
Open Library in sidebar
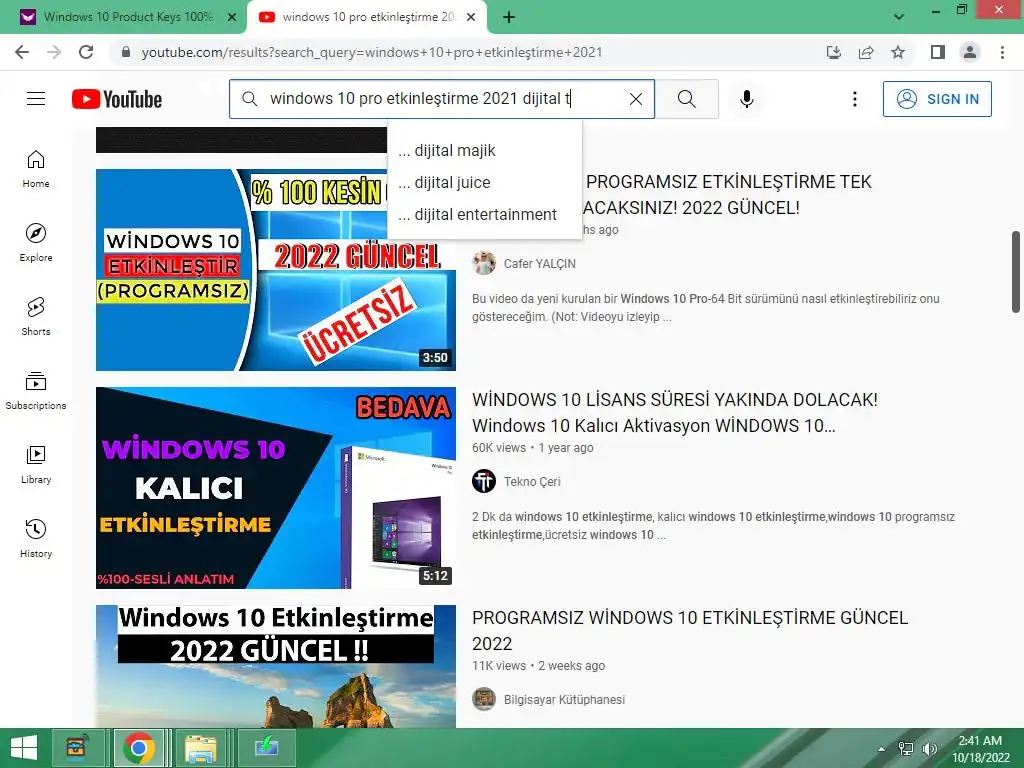point(36,465)
